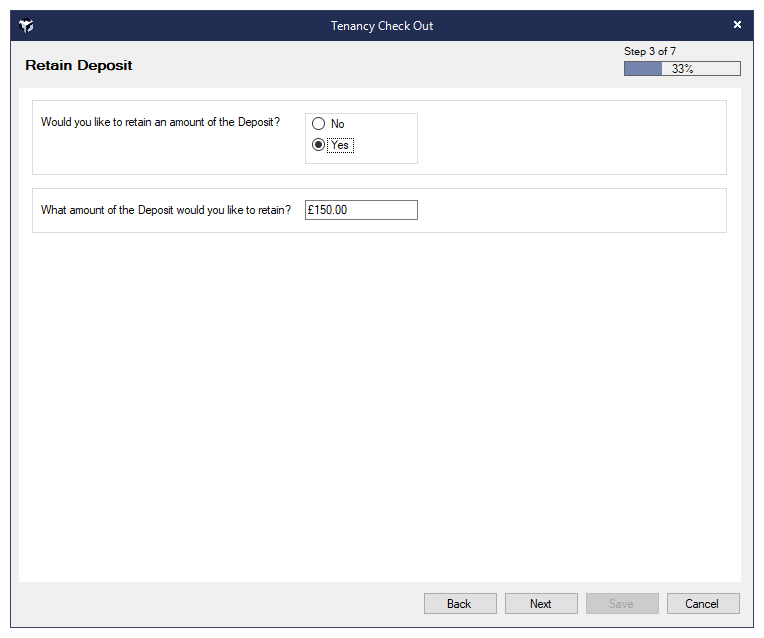Screen dimensions: 764x638
Task: Click the 33% progress bar
Action: pyautogui.click(x=682, y=69)
